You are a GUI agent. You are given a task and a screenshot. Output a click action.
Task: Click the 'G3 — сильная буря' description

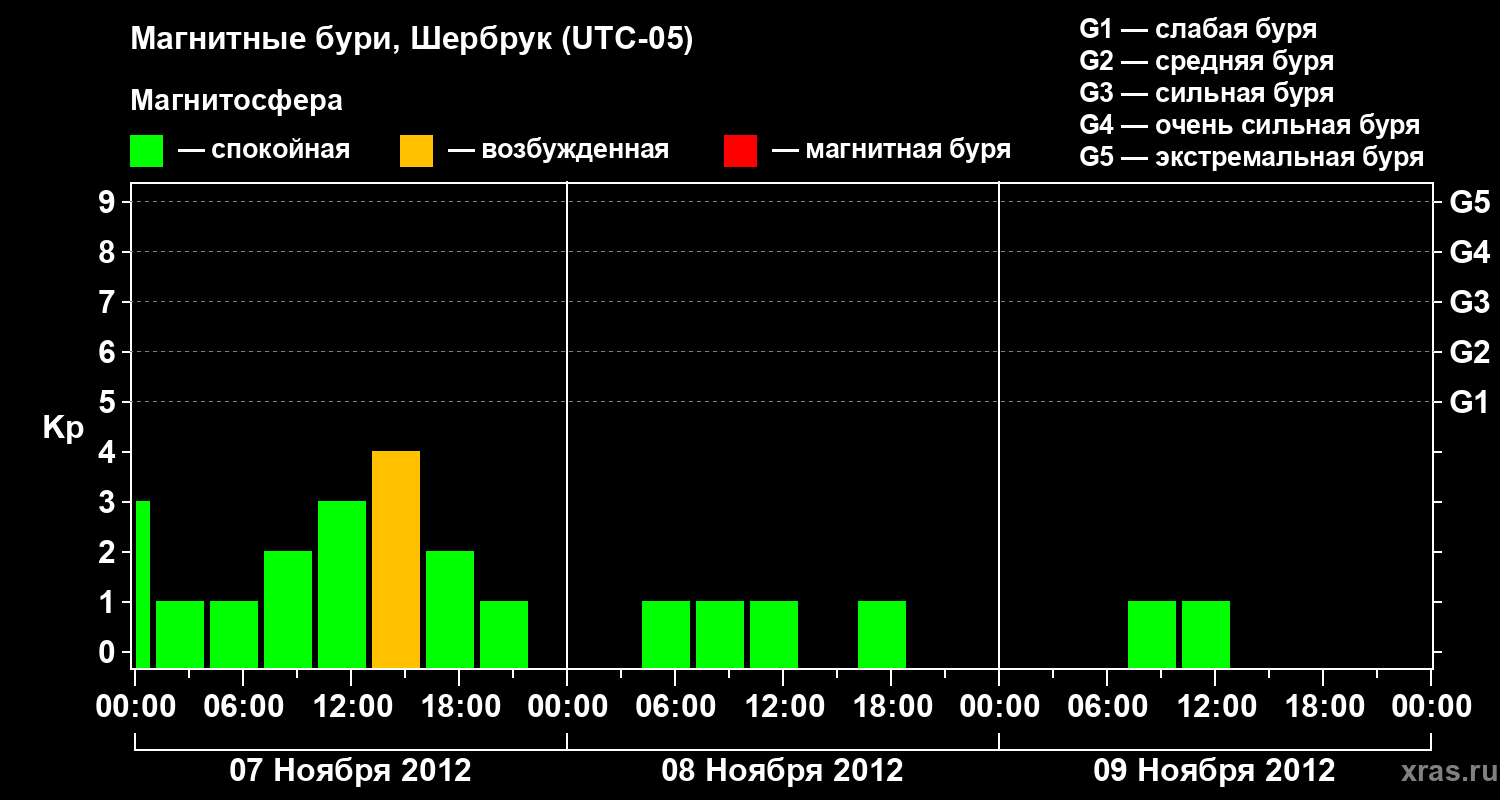tap(1207, 93)
